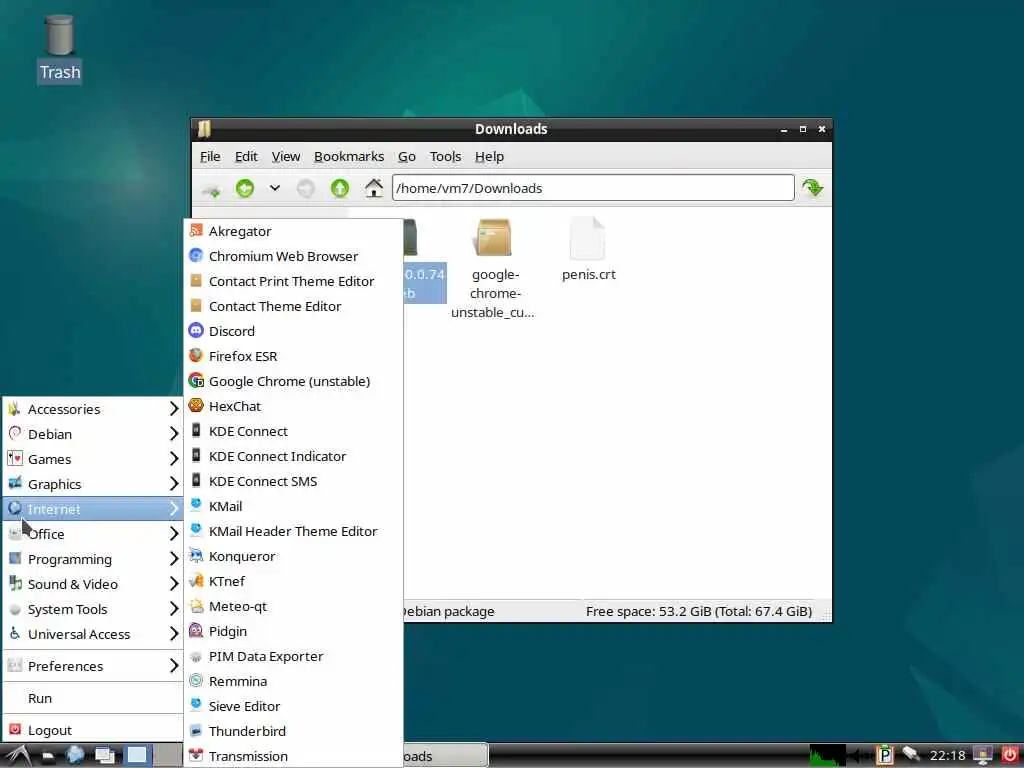
Task: Open KMail Header Theme Editor icon
Action: point(196,531)
